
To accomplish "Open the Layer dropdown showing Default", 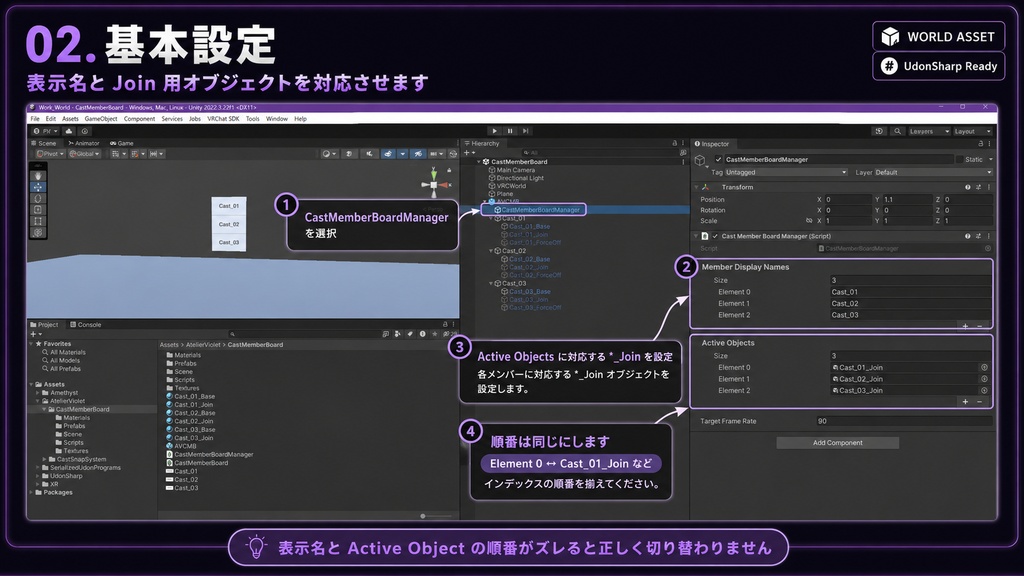I will pyautogui.click(x=933, y=172).
